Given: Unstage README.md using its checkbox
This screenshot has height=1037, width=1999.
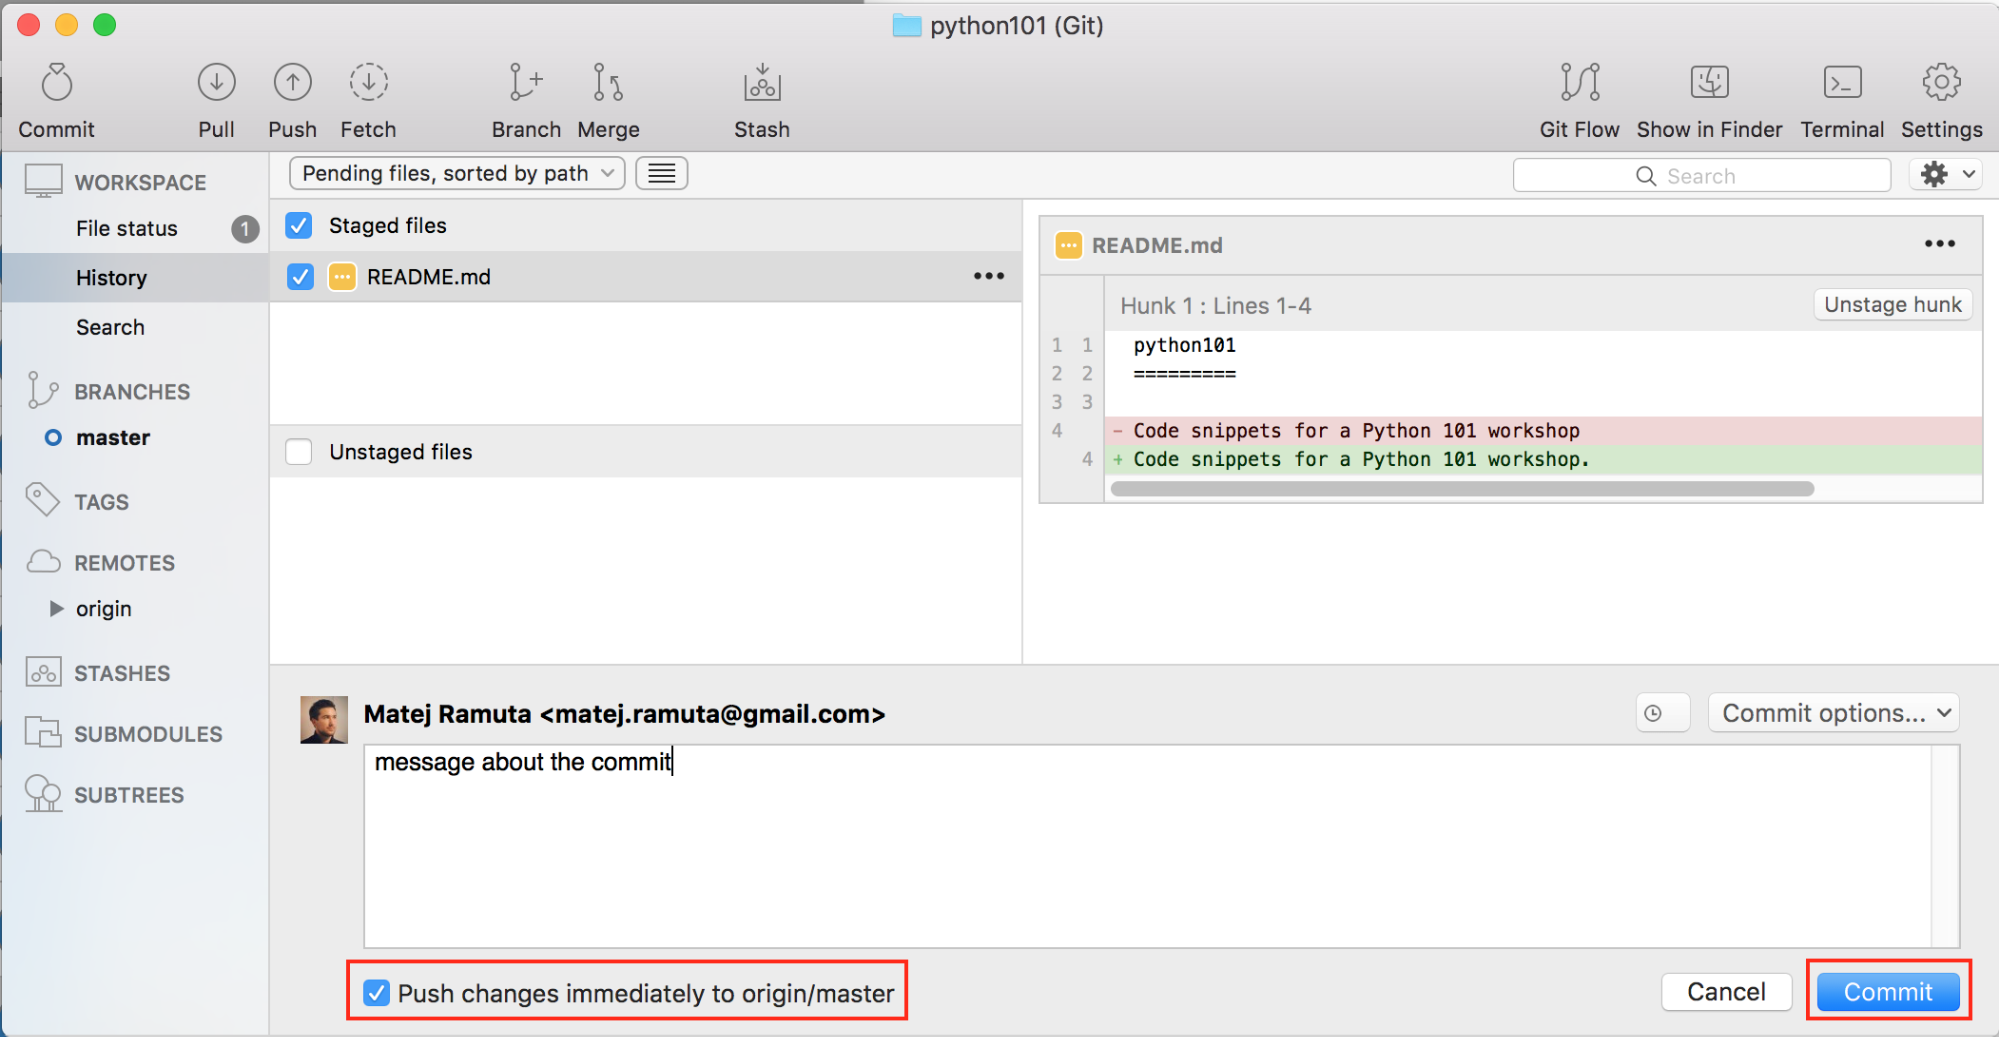Looking at the screenshot, I should (x=300, y=277).
